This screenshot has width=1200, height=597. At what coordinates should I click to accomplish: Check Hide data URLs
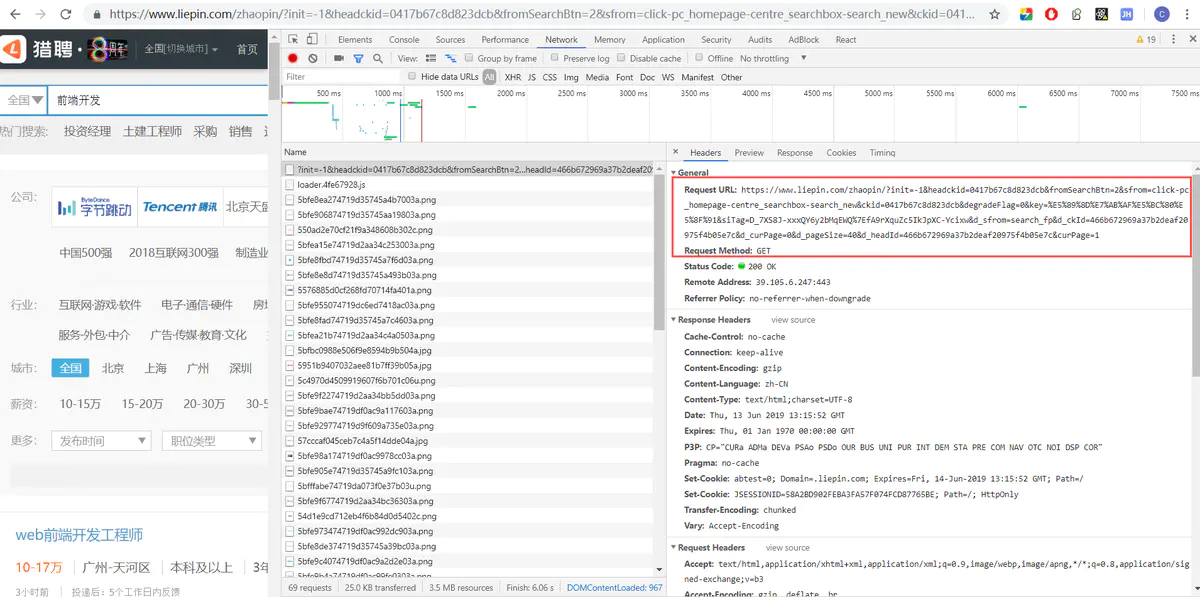pyautogui.click(x=413, y=77)
